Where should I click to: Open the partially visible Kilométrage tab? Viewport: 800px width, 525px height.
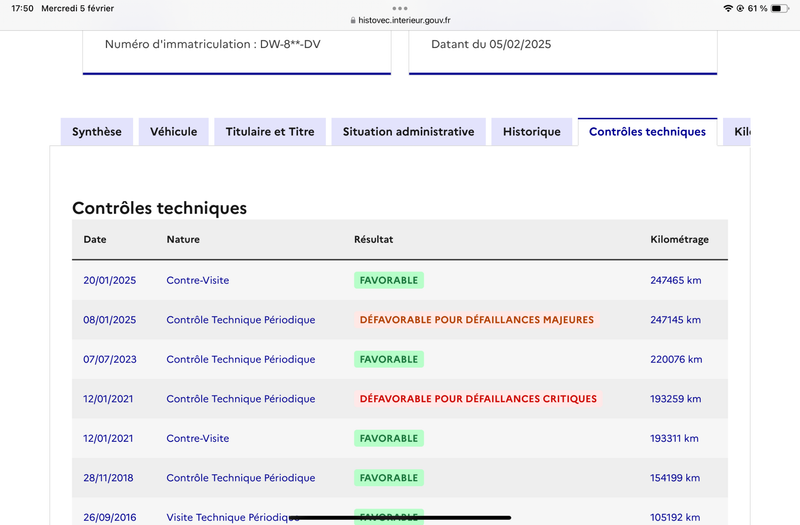pyautogui.click(x=737, y=132)
